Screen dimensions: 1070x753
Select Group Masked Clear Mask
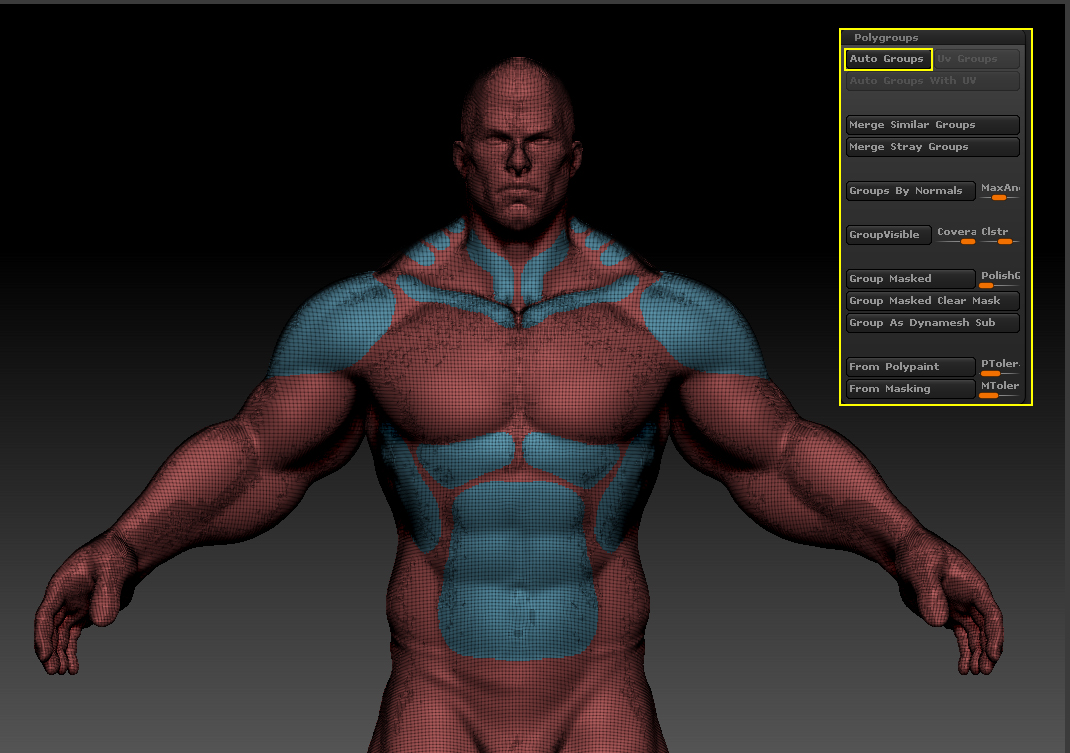(933, 301)
